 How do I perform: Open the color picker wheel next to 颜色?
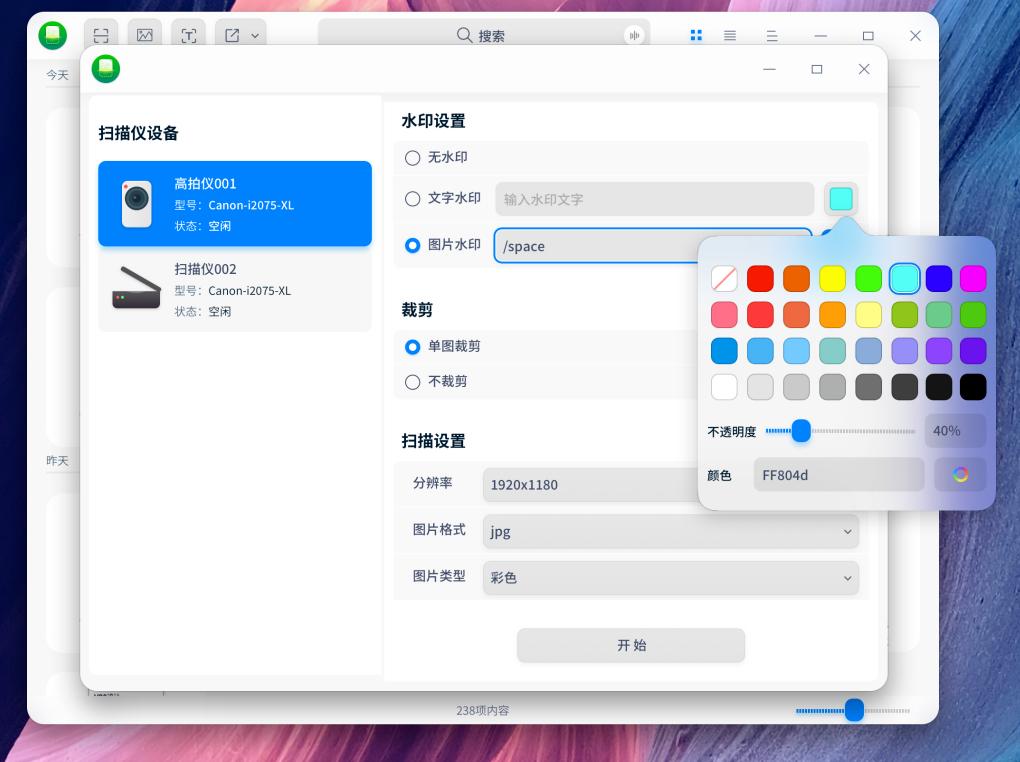[x=959, y=474]
